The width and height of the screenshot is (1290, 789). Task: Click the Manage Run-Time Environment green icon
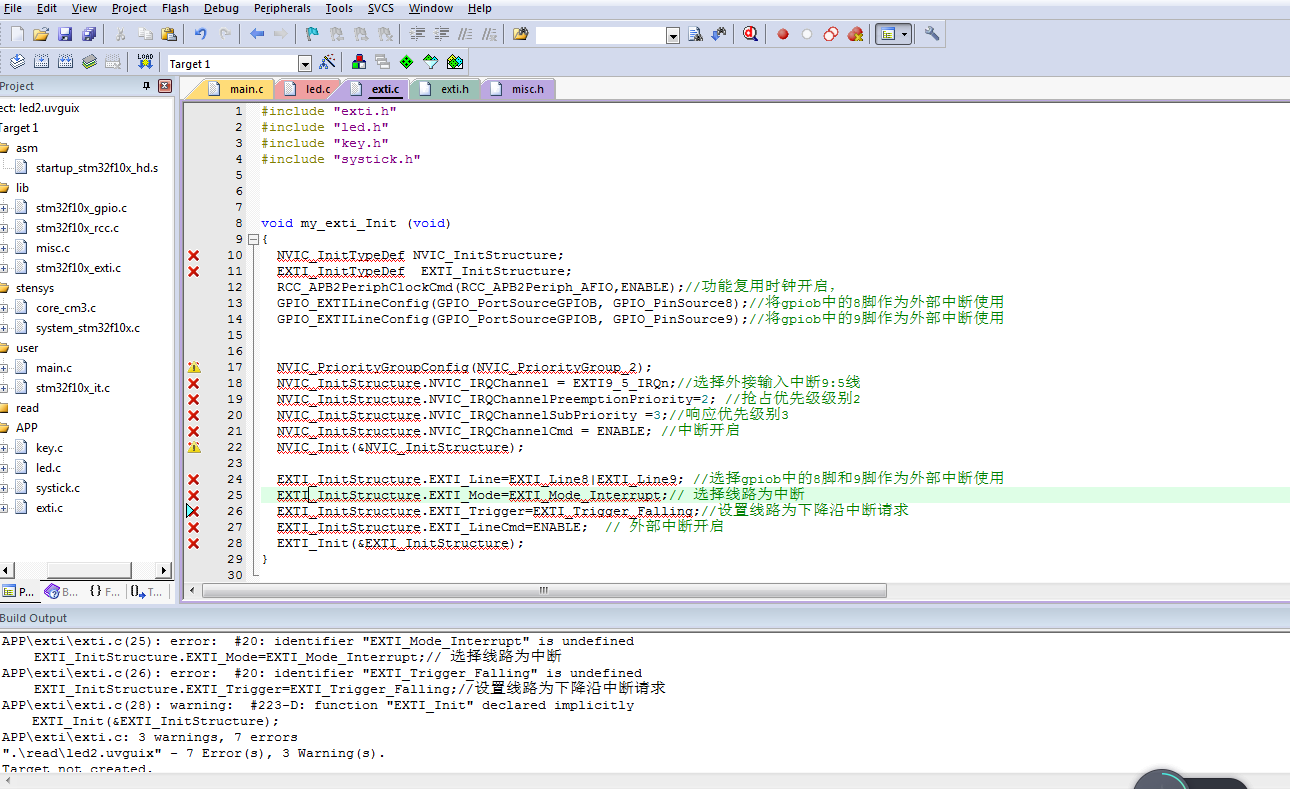pyautogui.click(x=406, y=62)
